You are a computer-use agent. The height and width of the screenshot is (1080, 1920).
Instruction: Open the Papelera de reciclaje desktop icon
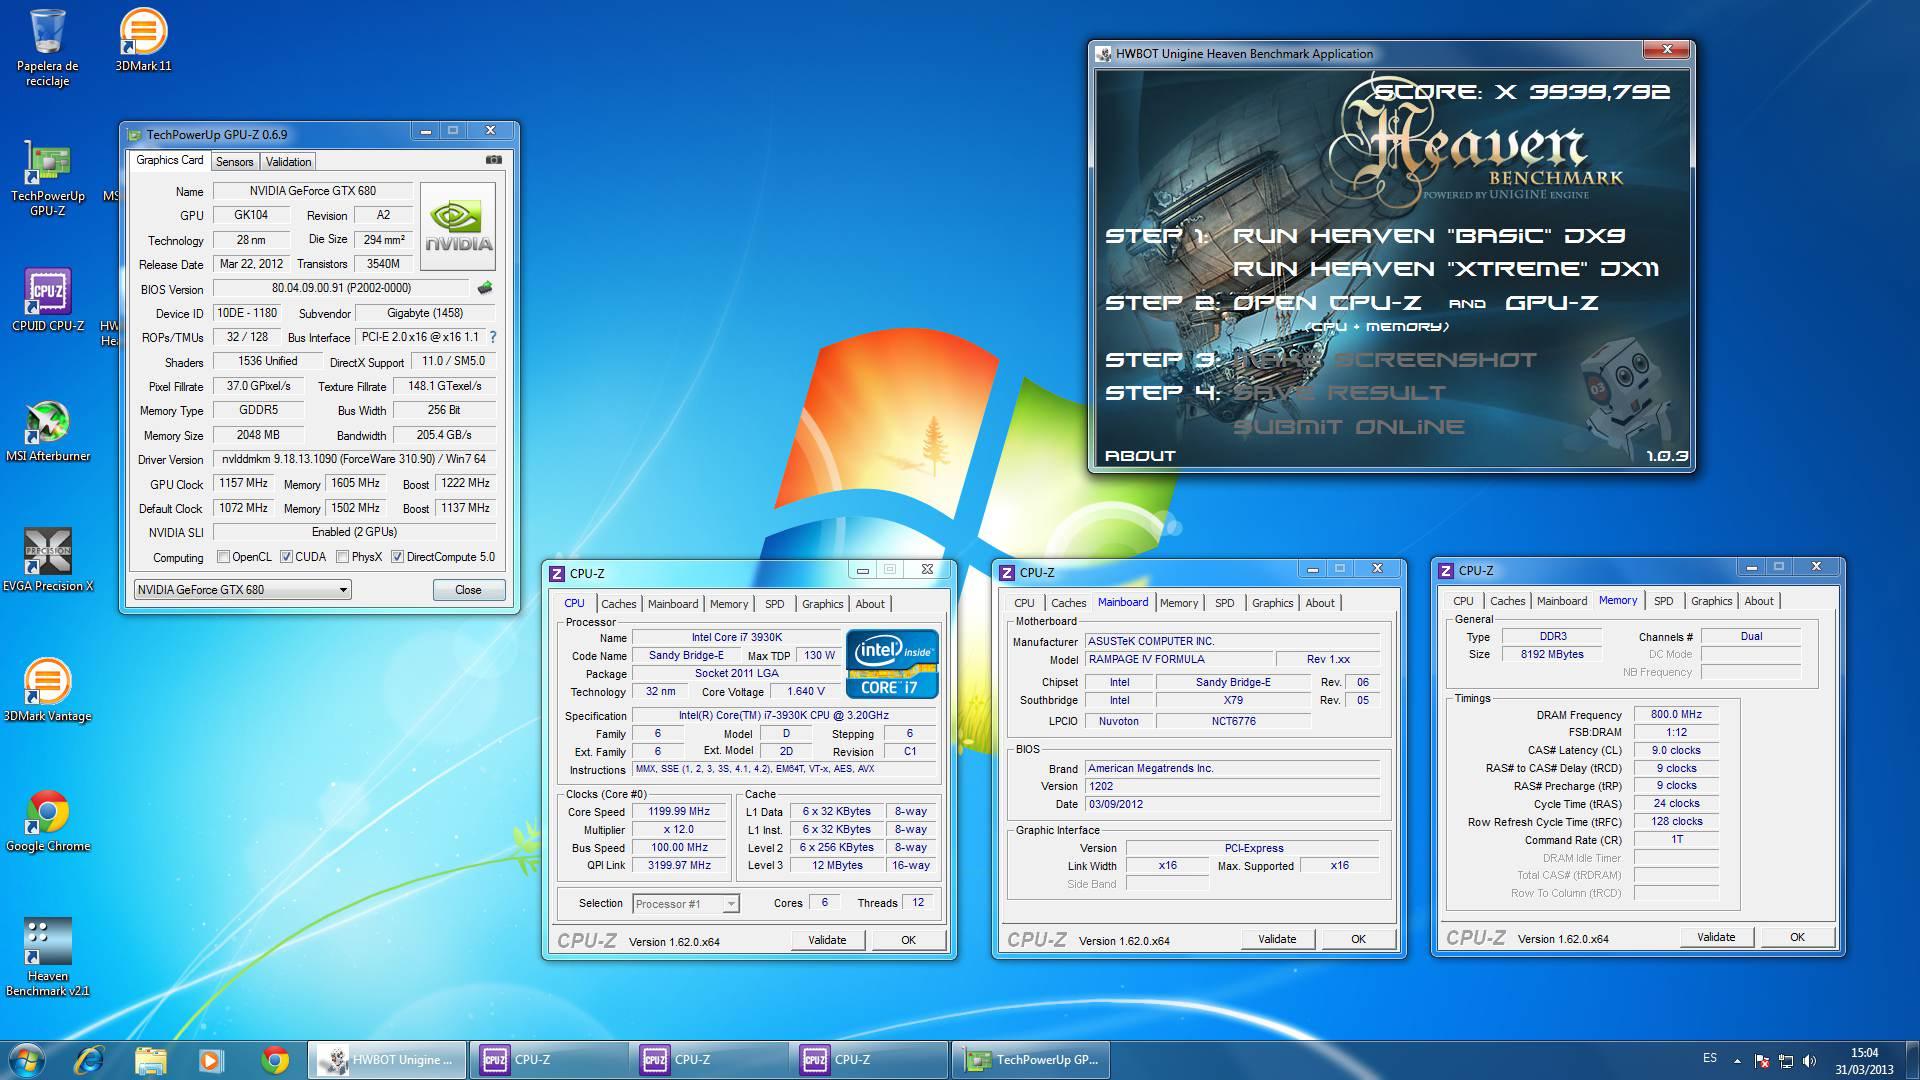(47, 47)
